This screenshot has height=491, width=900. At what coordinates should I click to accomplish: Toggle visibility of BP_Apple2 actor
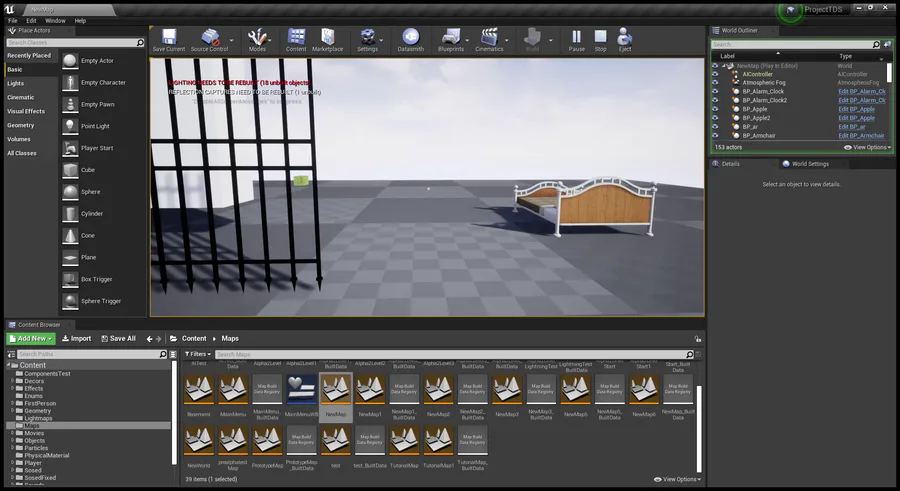point(715,118)
